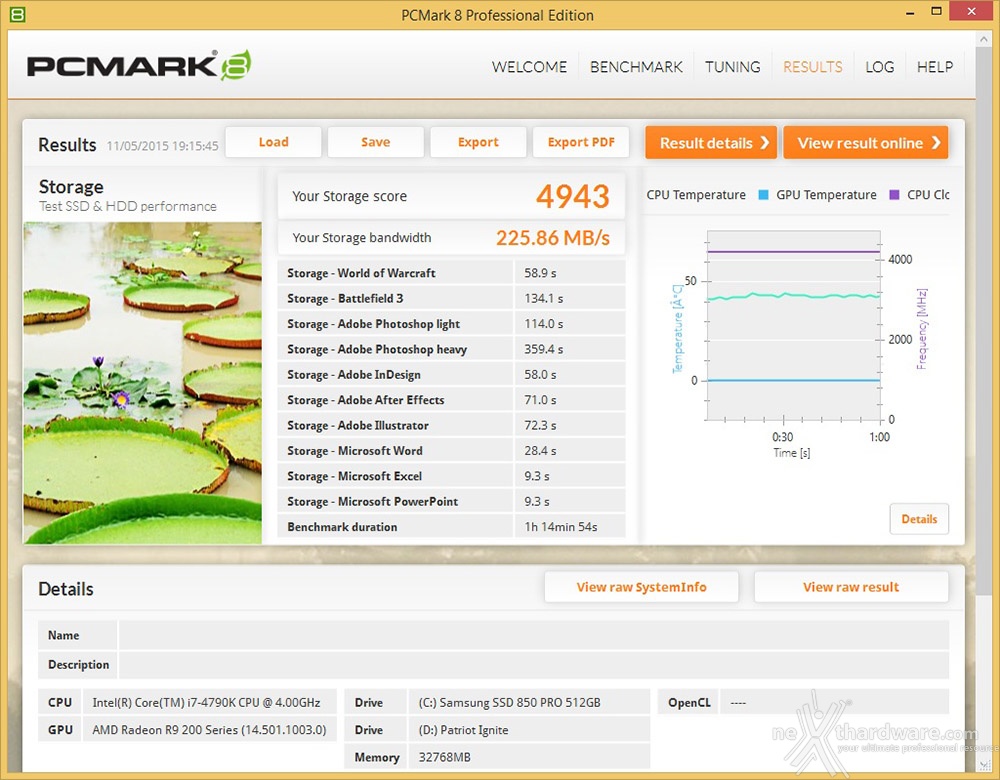
Task: Open the BENCHMARK tab
Action: tap(636, 67)
